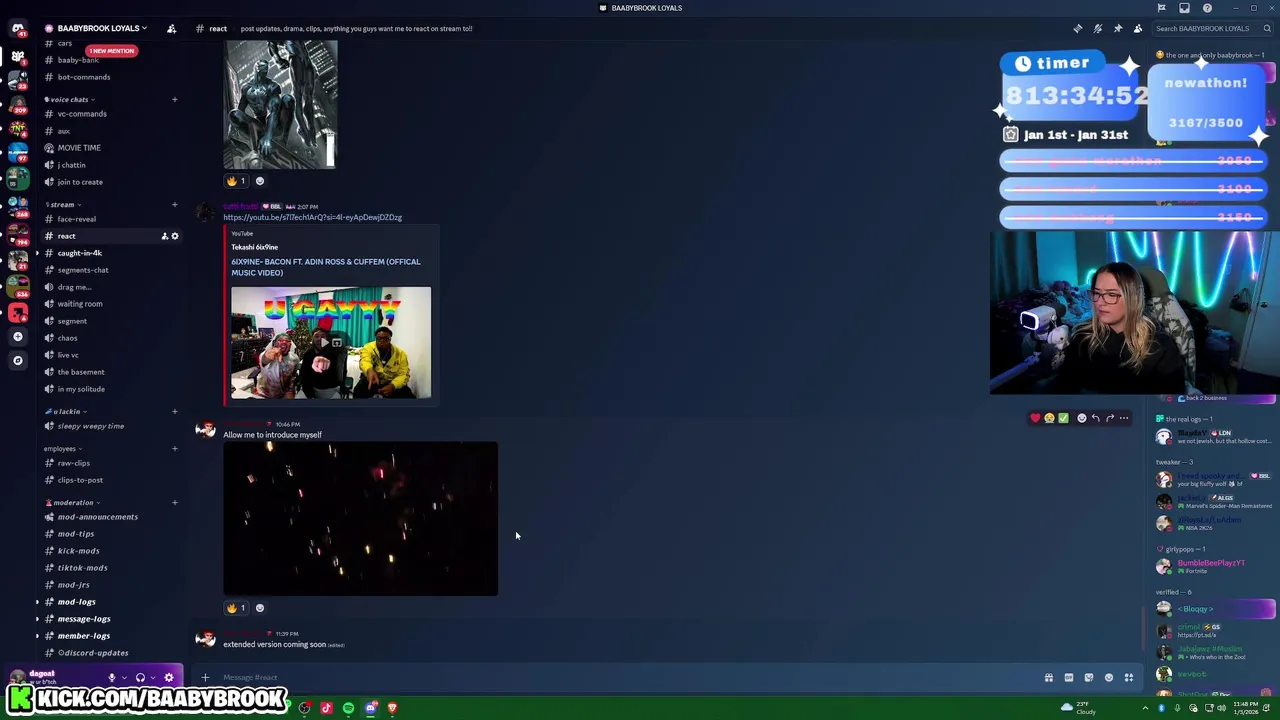Open segments-chat channel
Screen dimensions: 1280x720
[x=83, y=270]
